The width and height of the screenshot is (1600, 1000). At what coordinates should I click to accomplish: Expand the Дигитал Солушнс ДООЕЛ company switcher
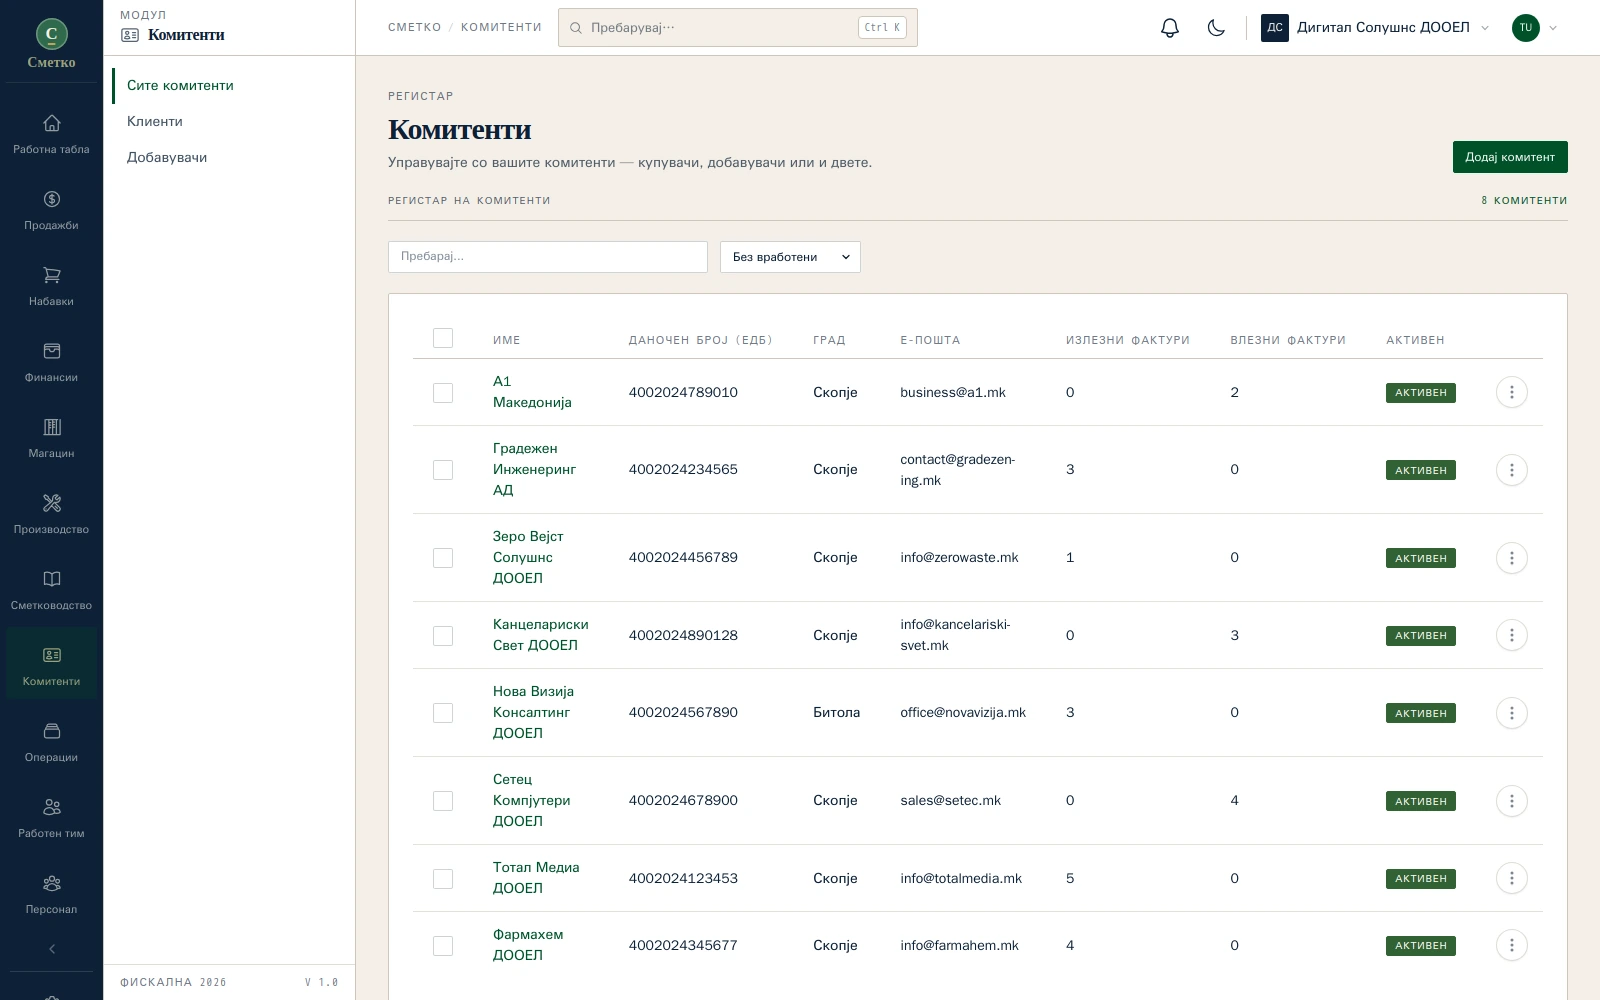tap(1376, 28)
